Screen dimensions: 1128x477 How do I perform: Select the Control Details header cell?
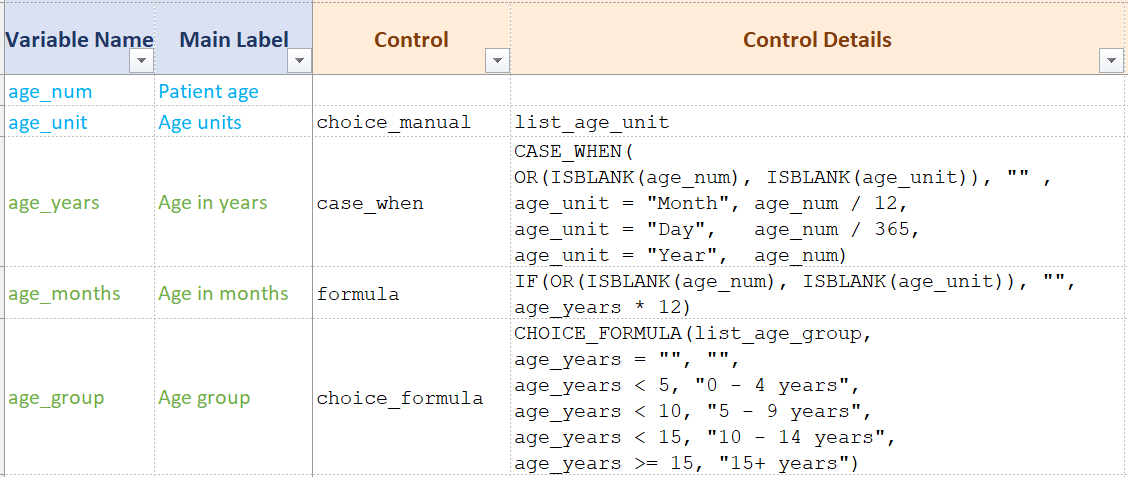[x=817, y=39]
